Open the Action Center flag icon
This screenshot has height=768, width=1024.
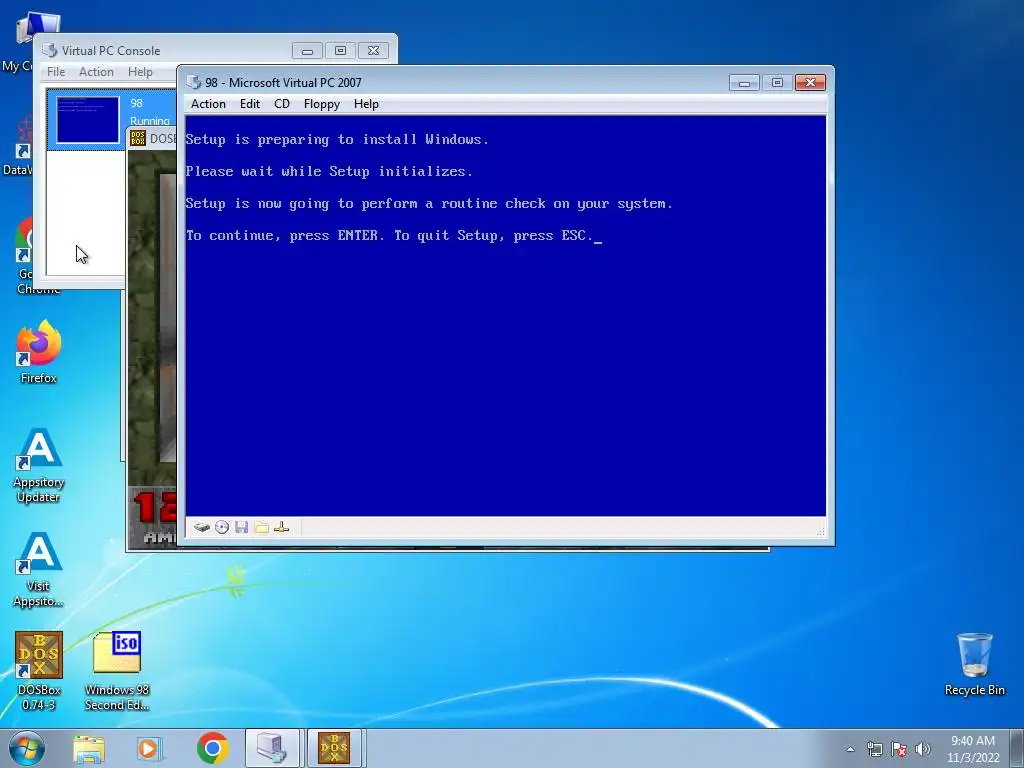pyautogui.click(x=899, y=749)
